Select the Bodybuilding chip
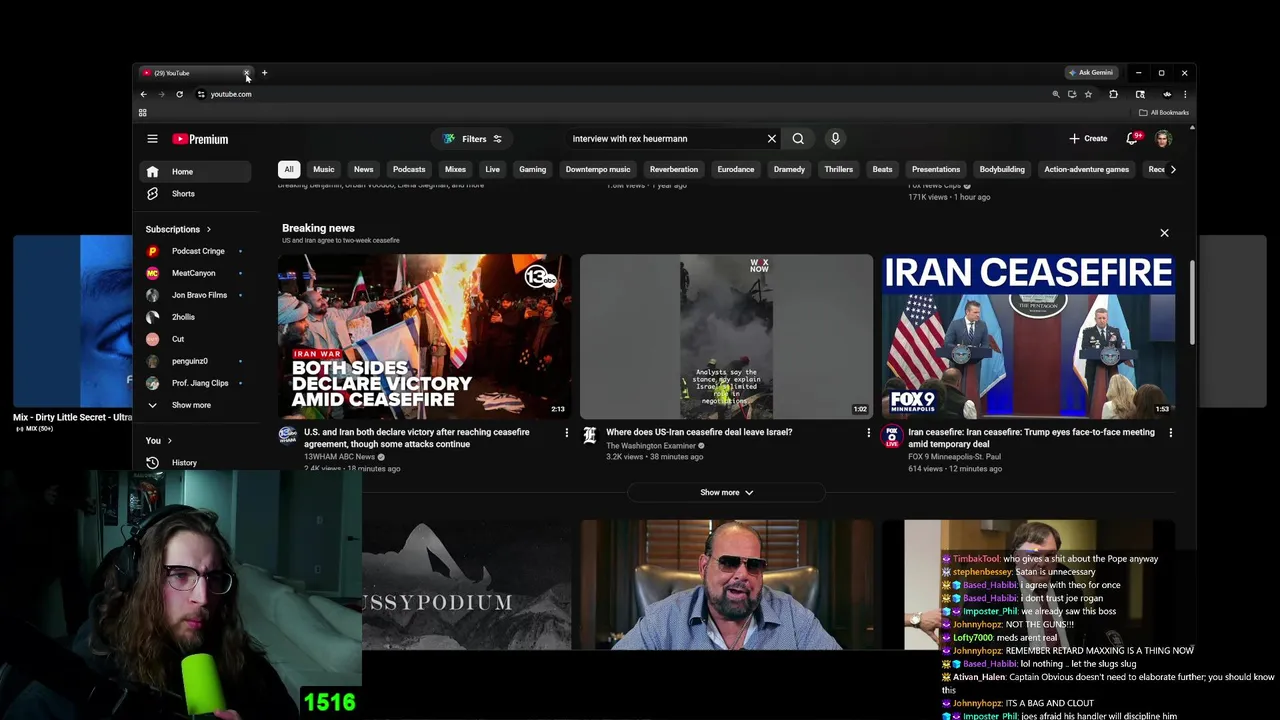 1002,169
